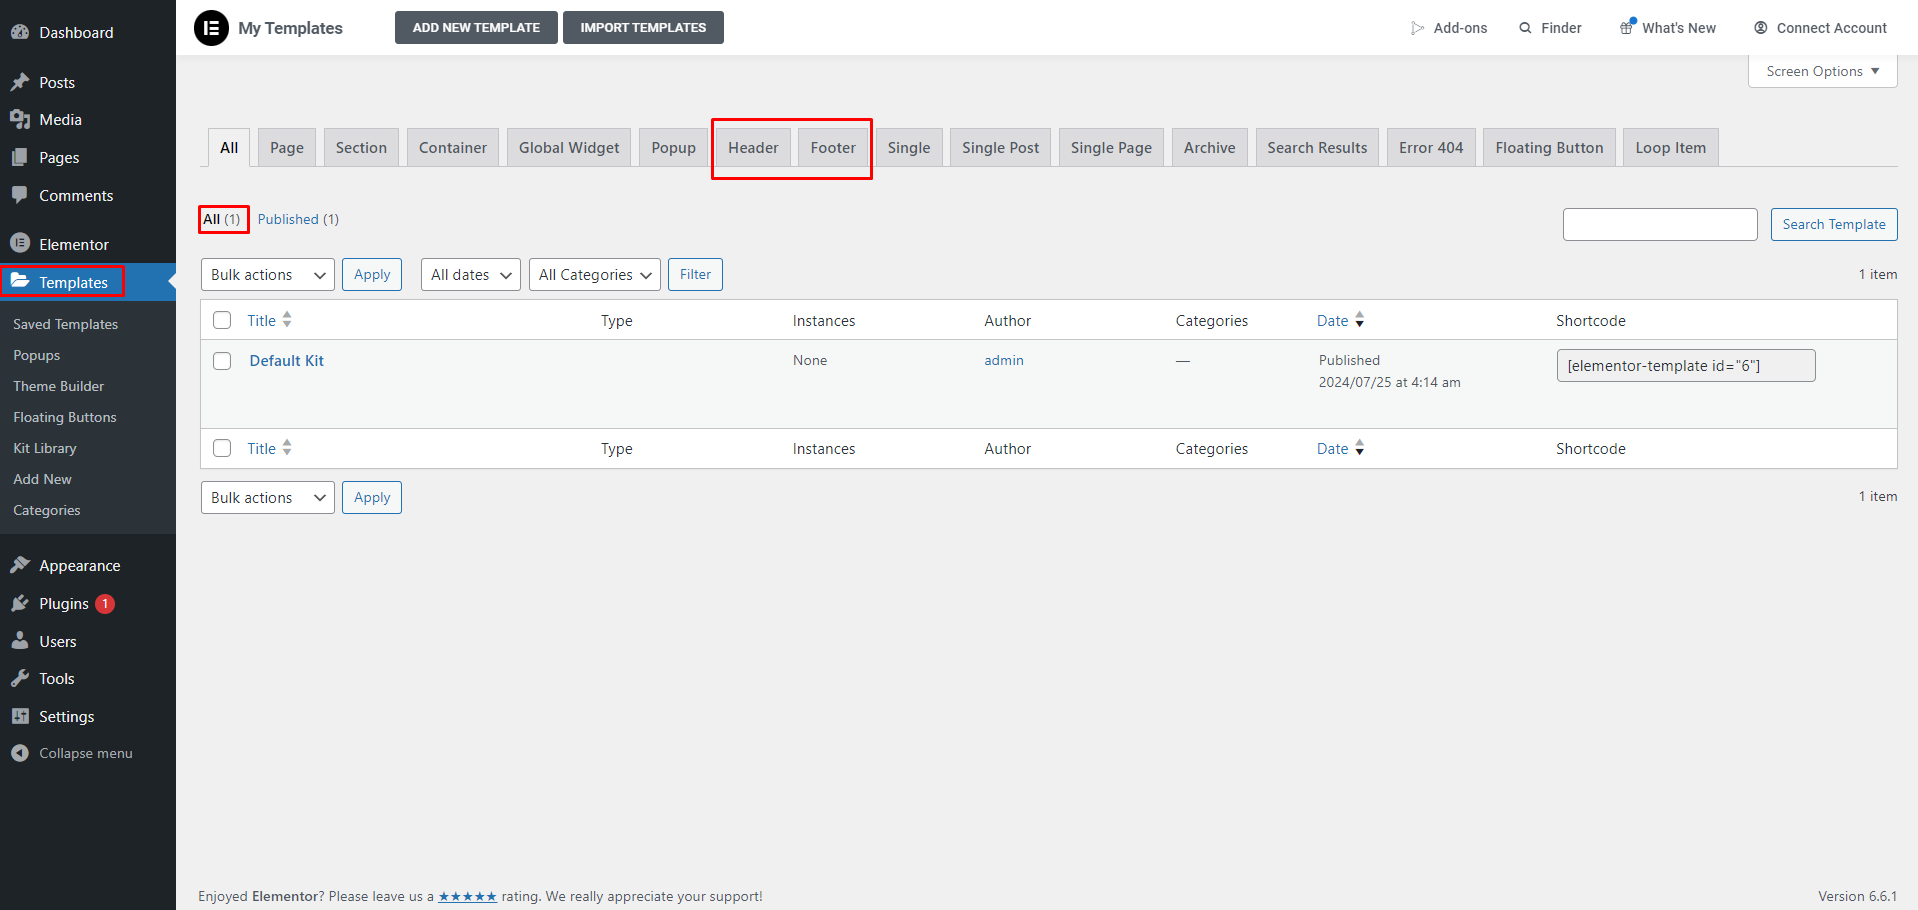Expand the All dates dropdown

[470, 275]
